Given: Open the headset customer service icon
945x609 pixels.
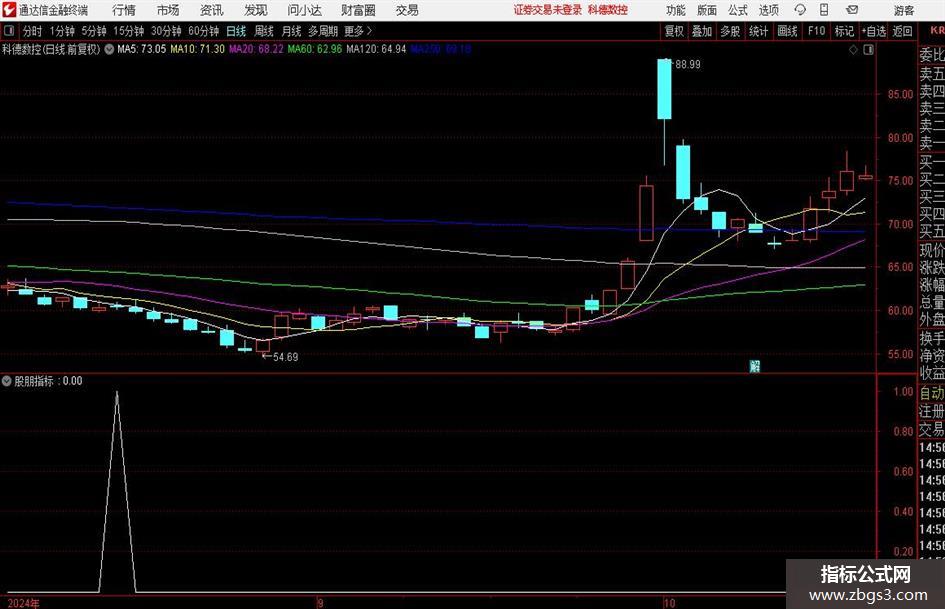Looking at the screenshot, I should tap(800, 10).
